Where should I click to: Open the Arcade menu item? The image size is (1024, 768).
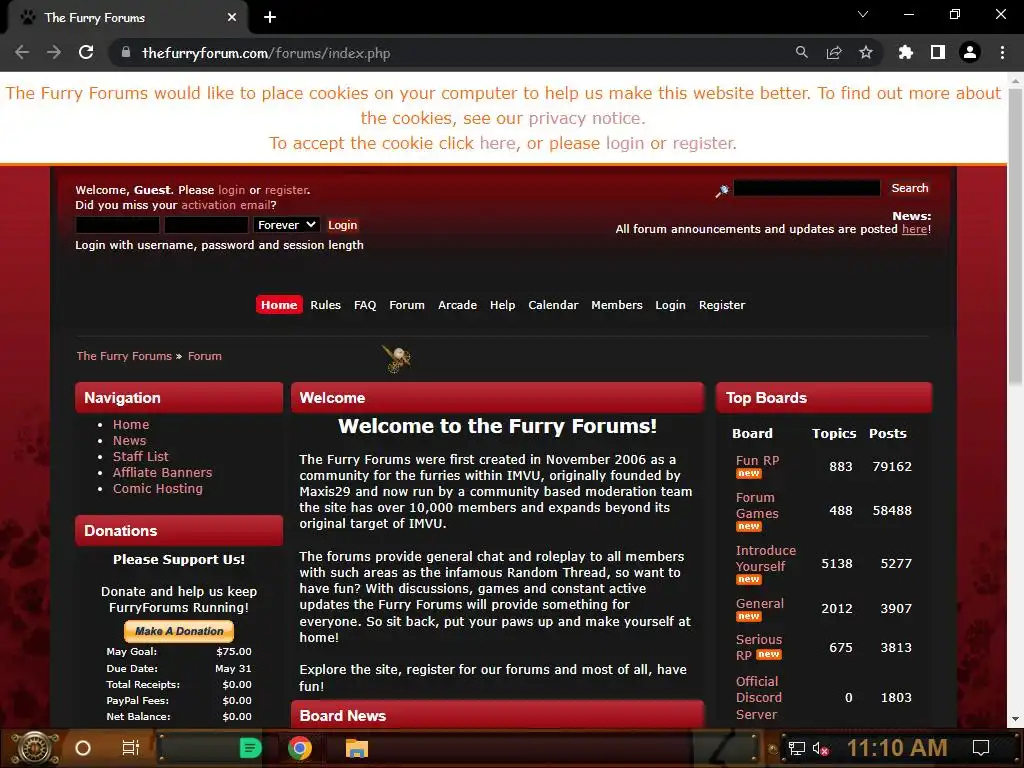(x=457, y=305)
